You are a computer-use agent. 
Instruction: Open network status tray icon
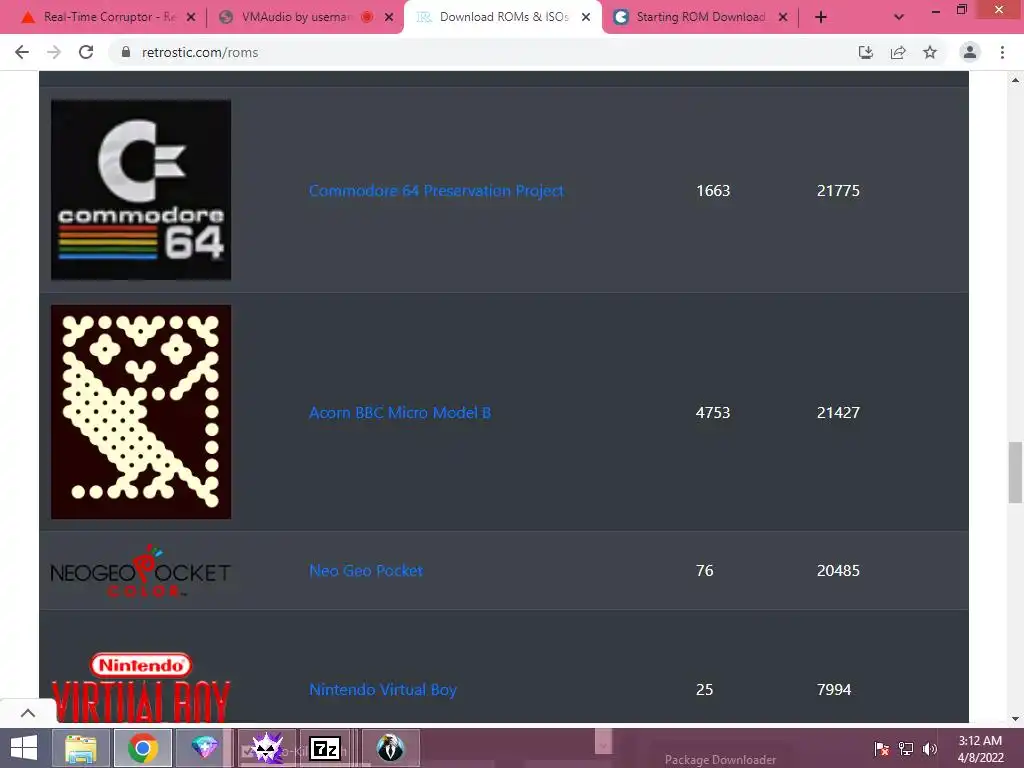pos(906,748)
